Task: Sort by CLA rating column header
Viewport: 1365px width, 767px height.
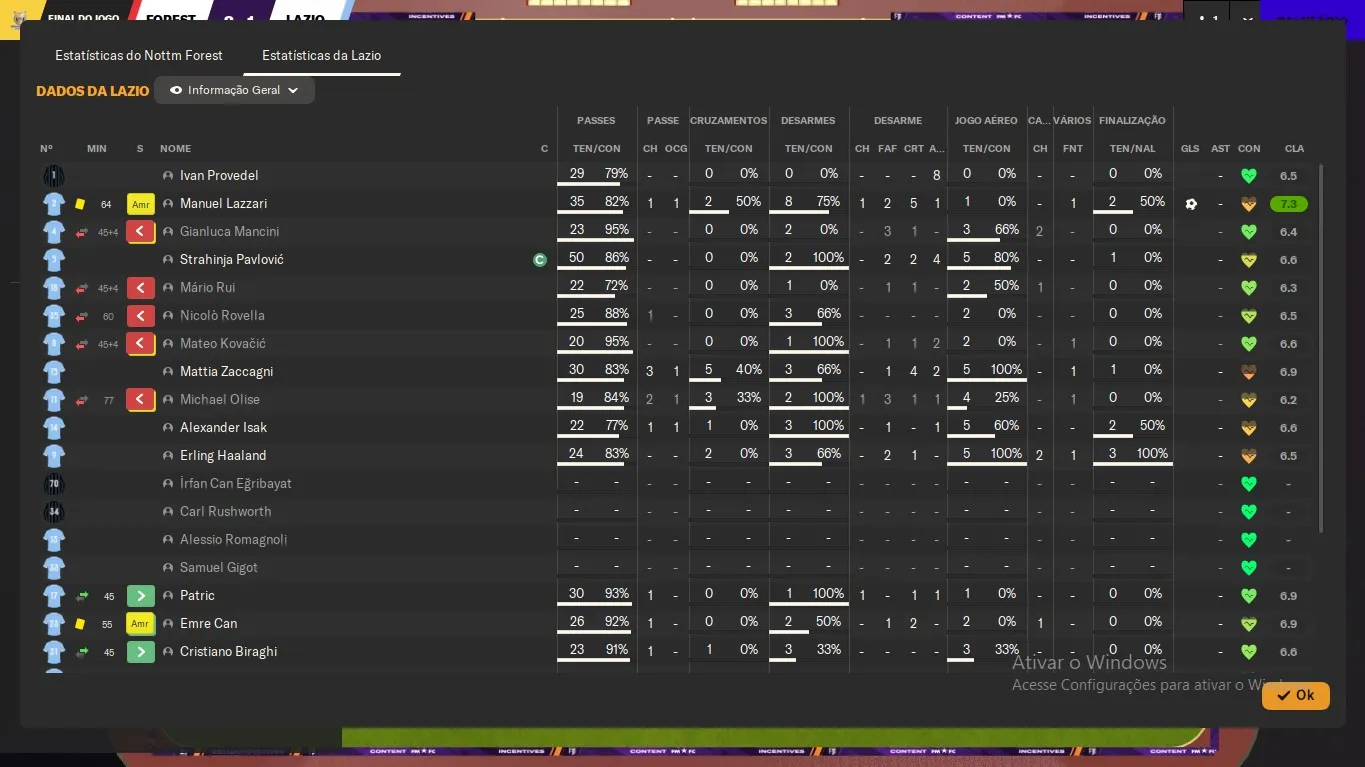Action: click(x=1294, y=149)
